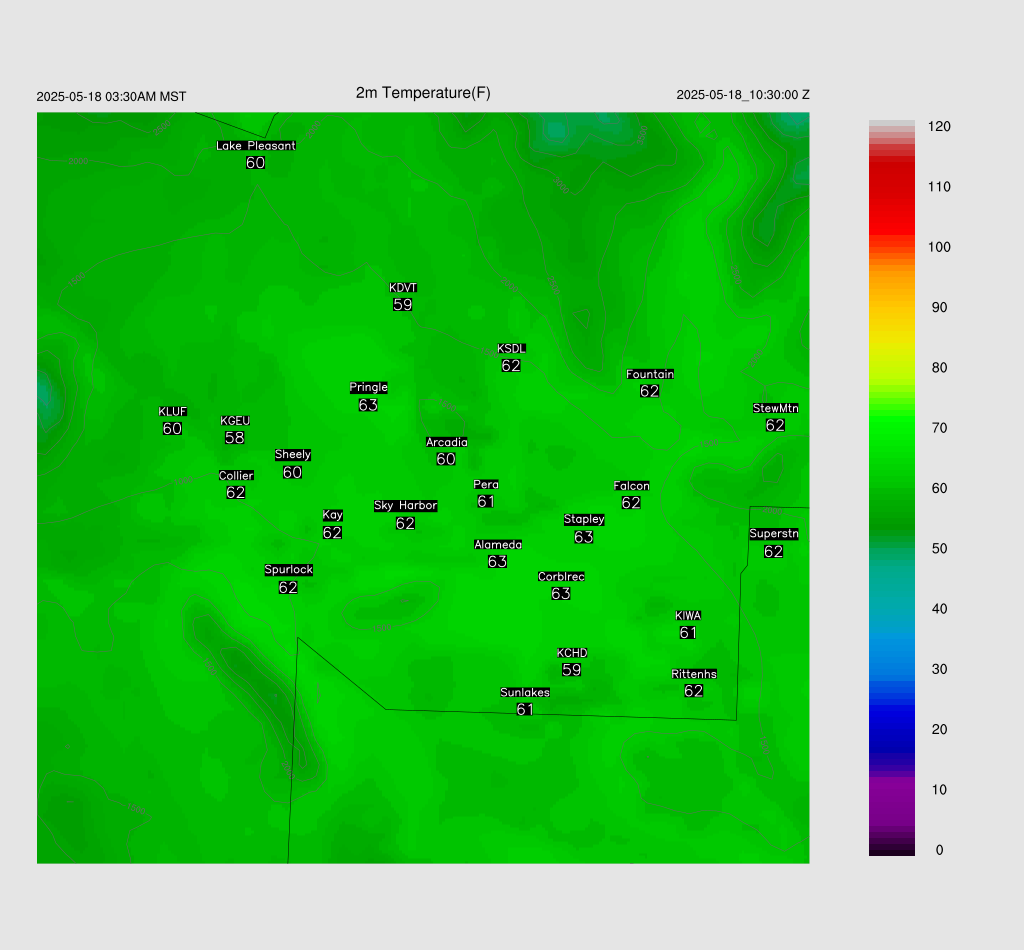This screenshot has width=1024, height=950.
Task: Click temperature value 63 under Corbirec
Action: 560,594
